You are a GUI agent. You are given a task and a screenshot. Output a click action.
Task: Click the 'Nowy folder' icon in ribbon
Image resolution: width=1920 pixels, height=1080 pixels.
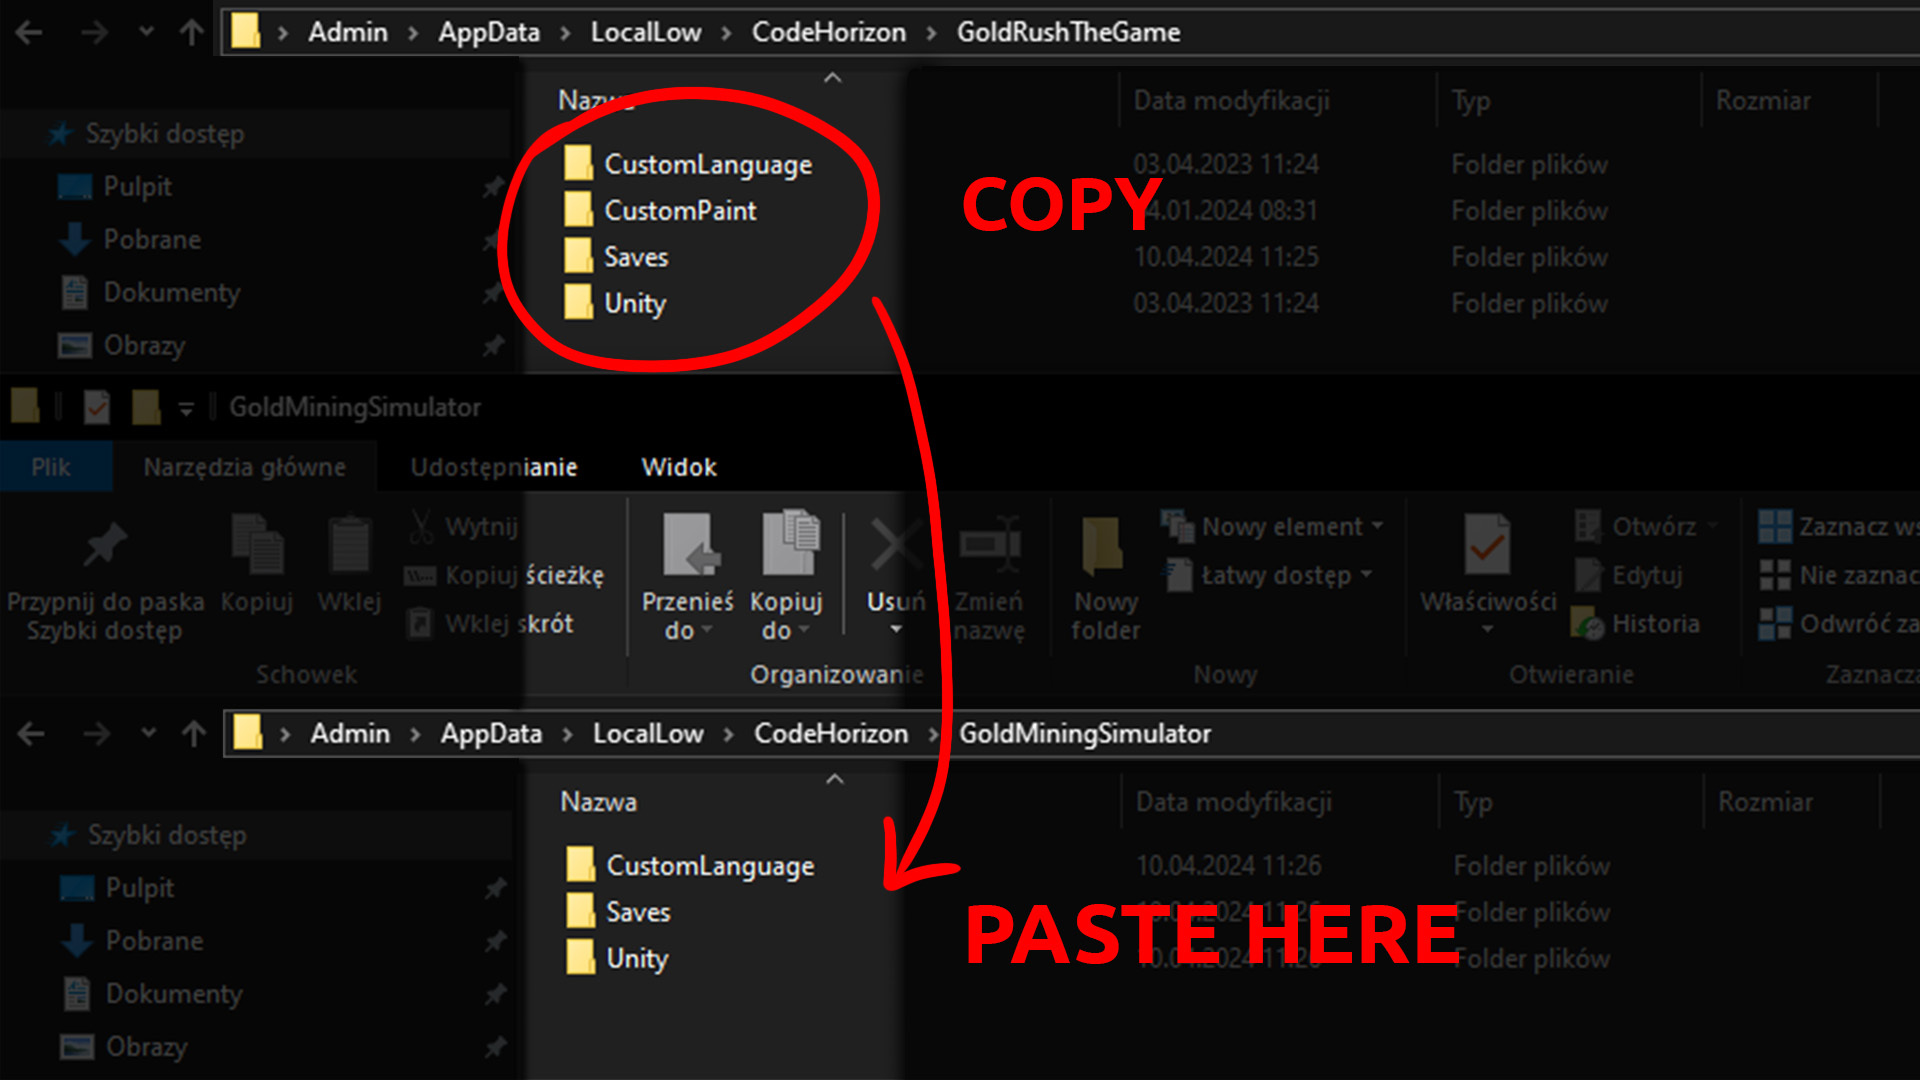click(1103, 547)
